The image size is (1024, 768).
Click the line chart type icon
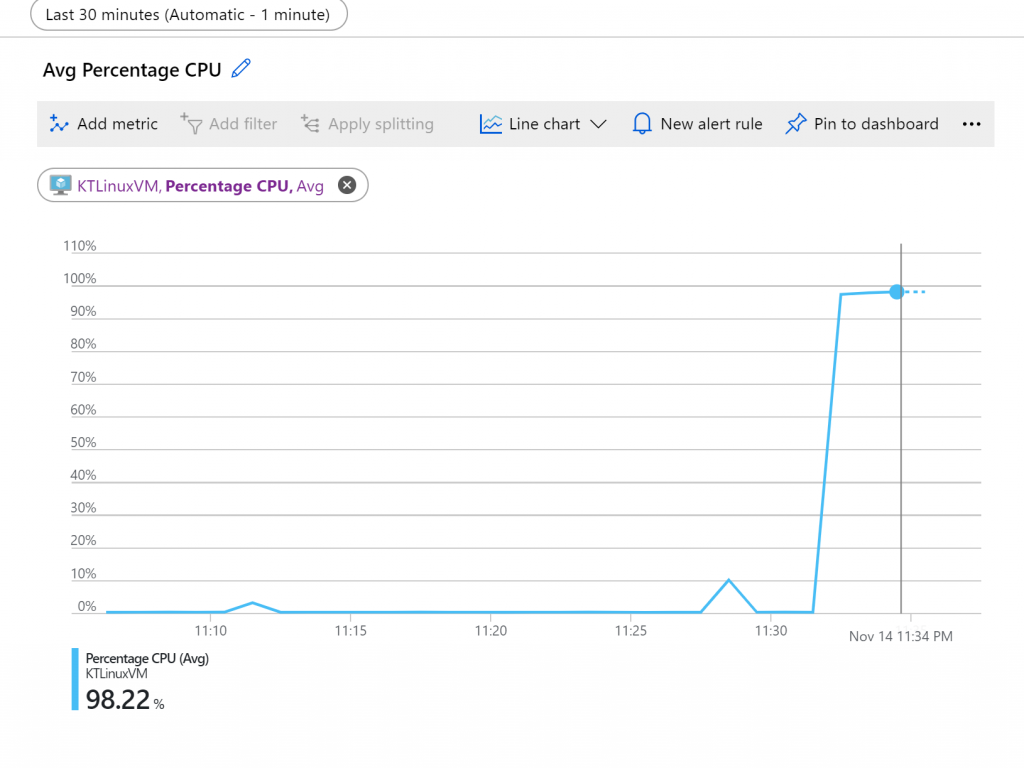point(490,124)
